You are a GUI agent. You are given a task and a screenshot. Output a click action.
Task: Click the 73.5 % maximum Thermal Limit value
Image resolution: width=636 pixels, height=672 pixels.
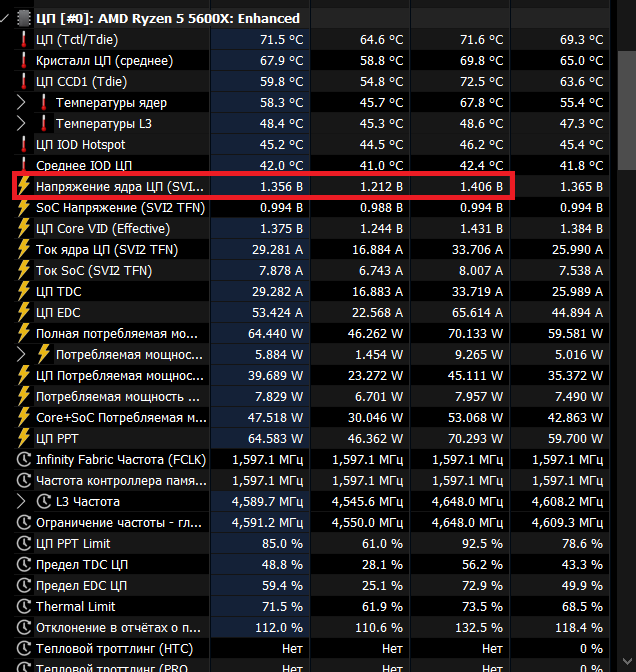[482, 606]
